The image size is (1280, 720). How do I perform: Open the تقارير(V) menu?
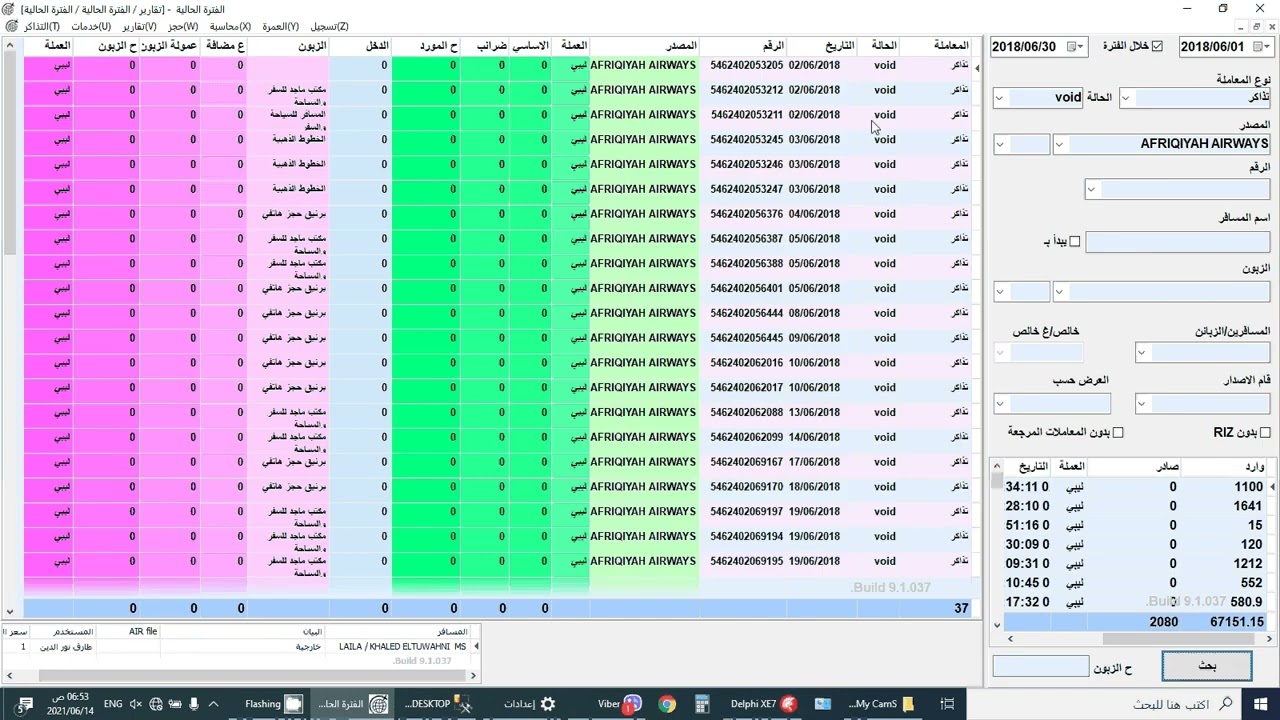139,27
